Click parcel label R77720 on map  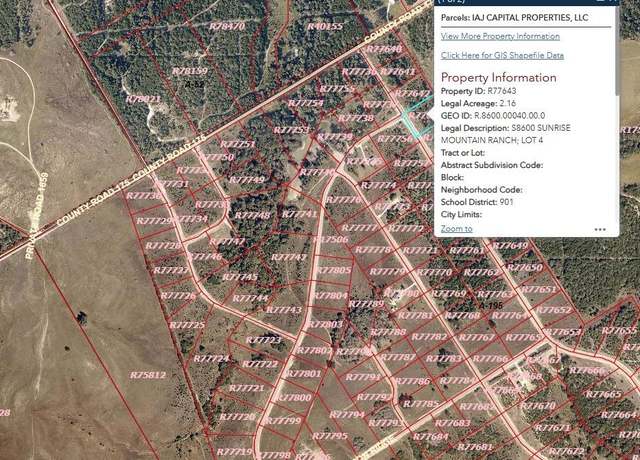(x=237, y=417)
